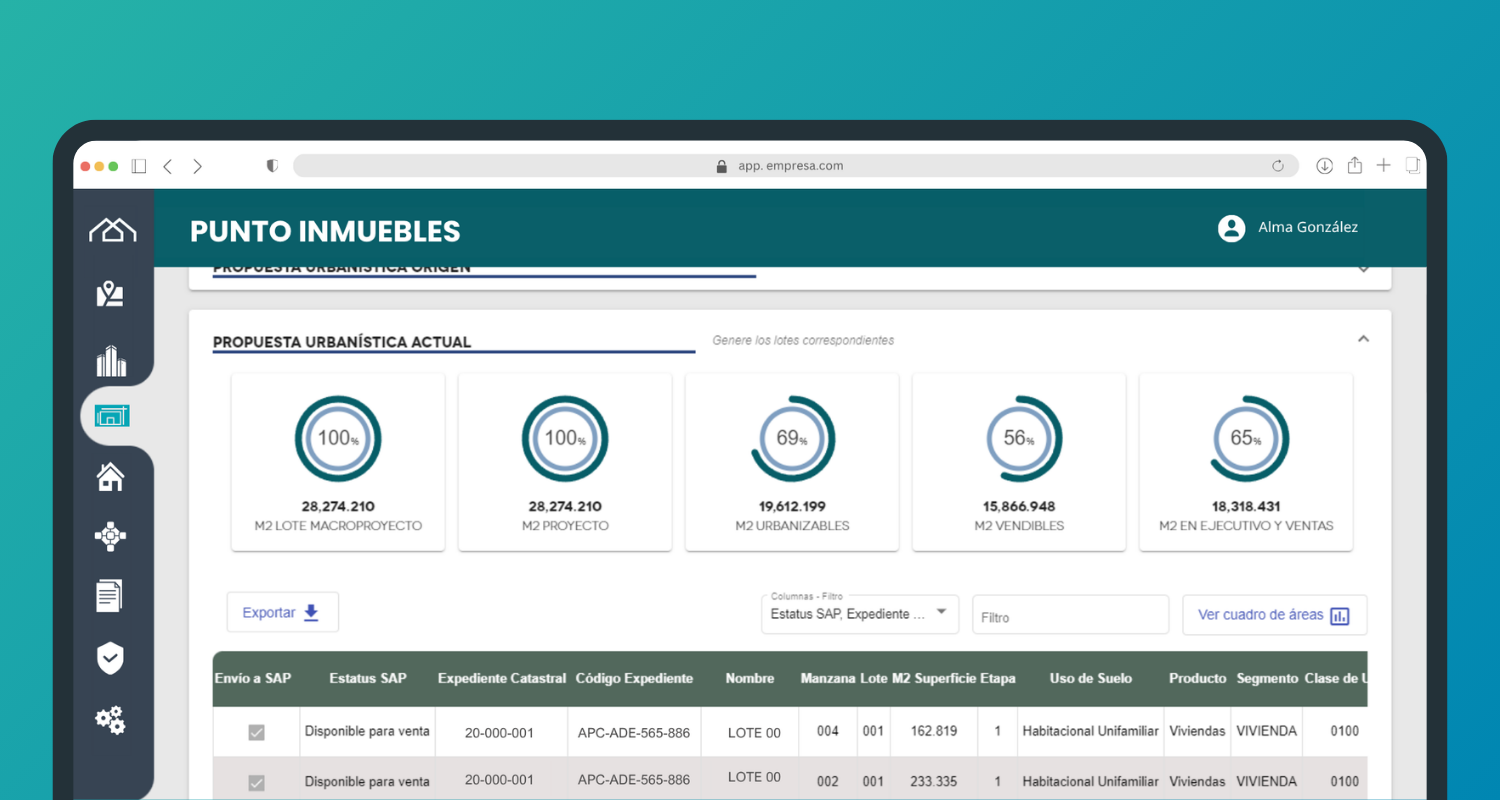Open the settings gears sidebar icon
This screenshot has height=800, width=1500.
[110, 720]
